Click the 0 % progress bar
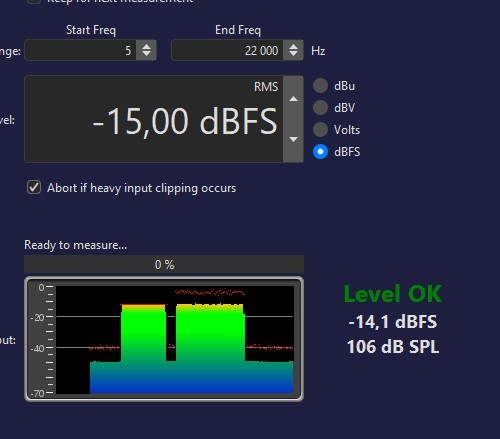Image resolution: width=500 pixels, height=439 pixels. (x=164, y=265)
